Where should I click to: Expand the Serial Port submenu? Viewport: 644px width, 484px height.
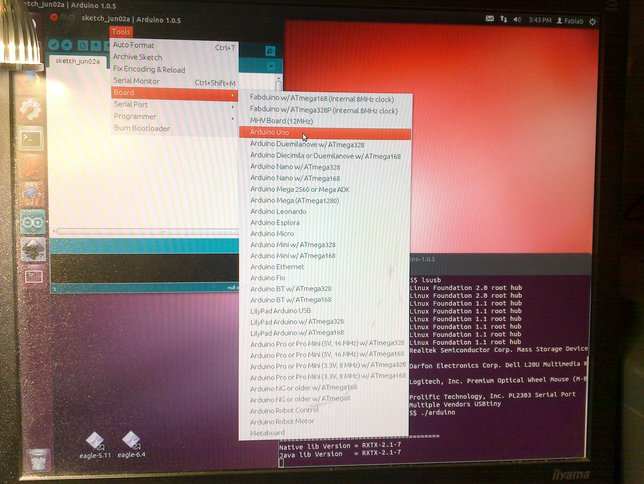click(x=174, y=105)
